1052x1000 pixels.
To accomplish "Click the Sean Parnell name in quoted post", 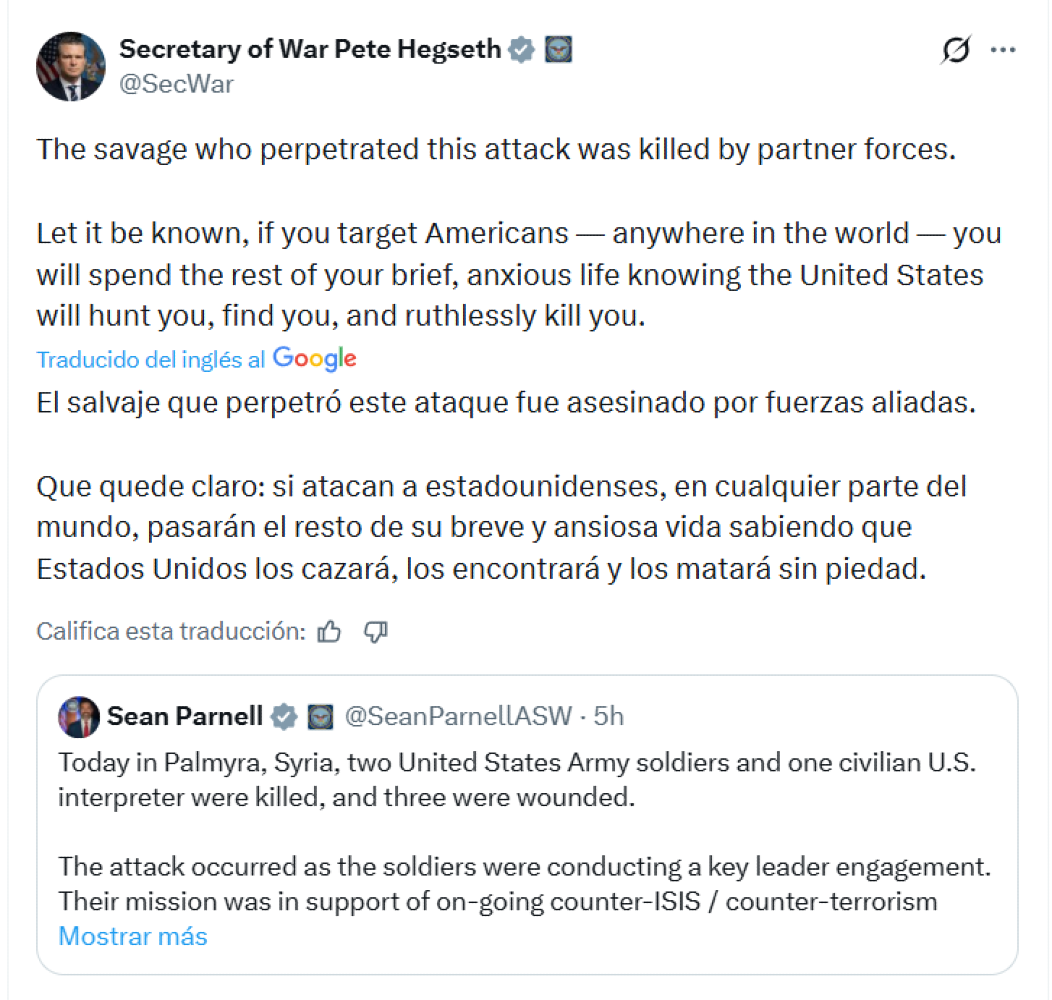I will [185, 716].
